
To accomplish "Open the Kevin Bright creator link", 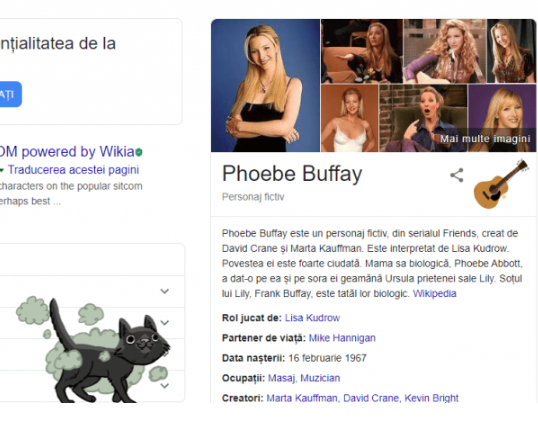I will [x=431, y=398].
